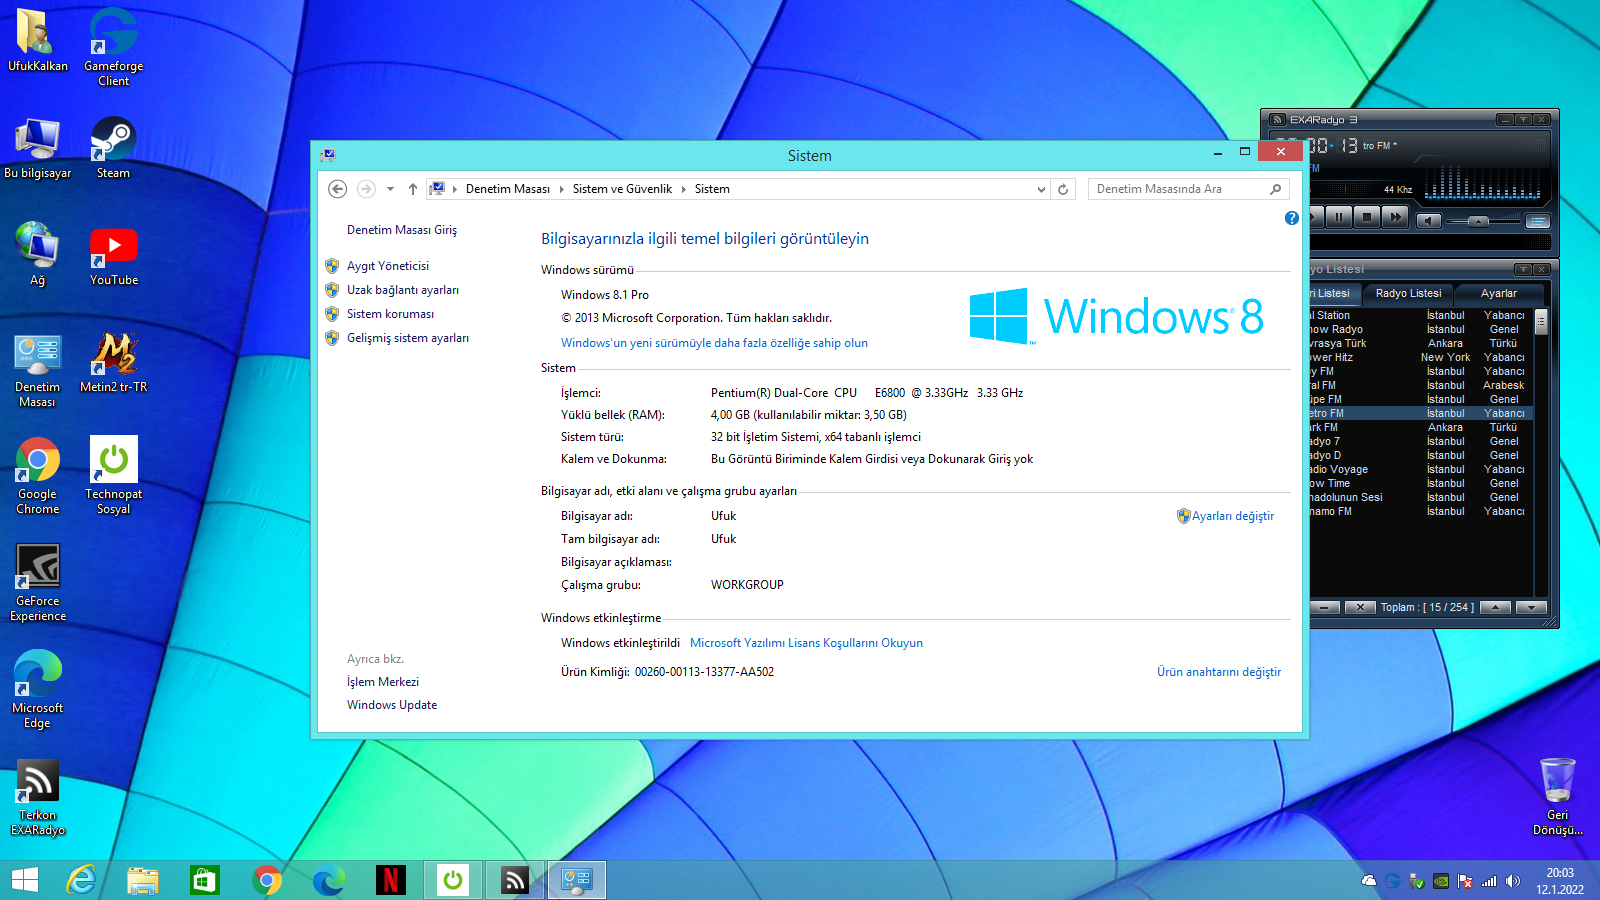Screen dimensions: 1600x900
Task: Open Sistem koruması settings
Action: pos(390,314)
